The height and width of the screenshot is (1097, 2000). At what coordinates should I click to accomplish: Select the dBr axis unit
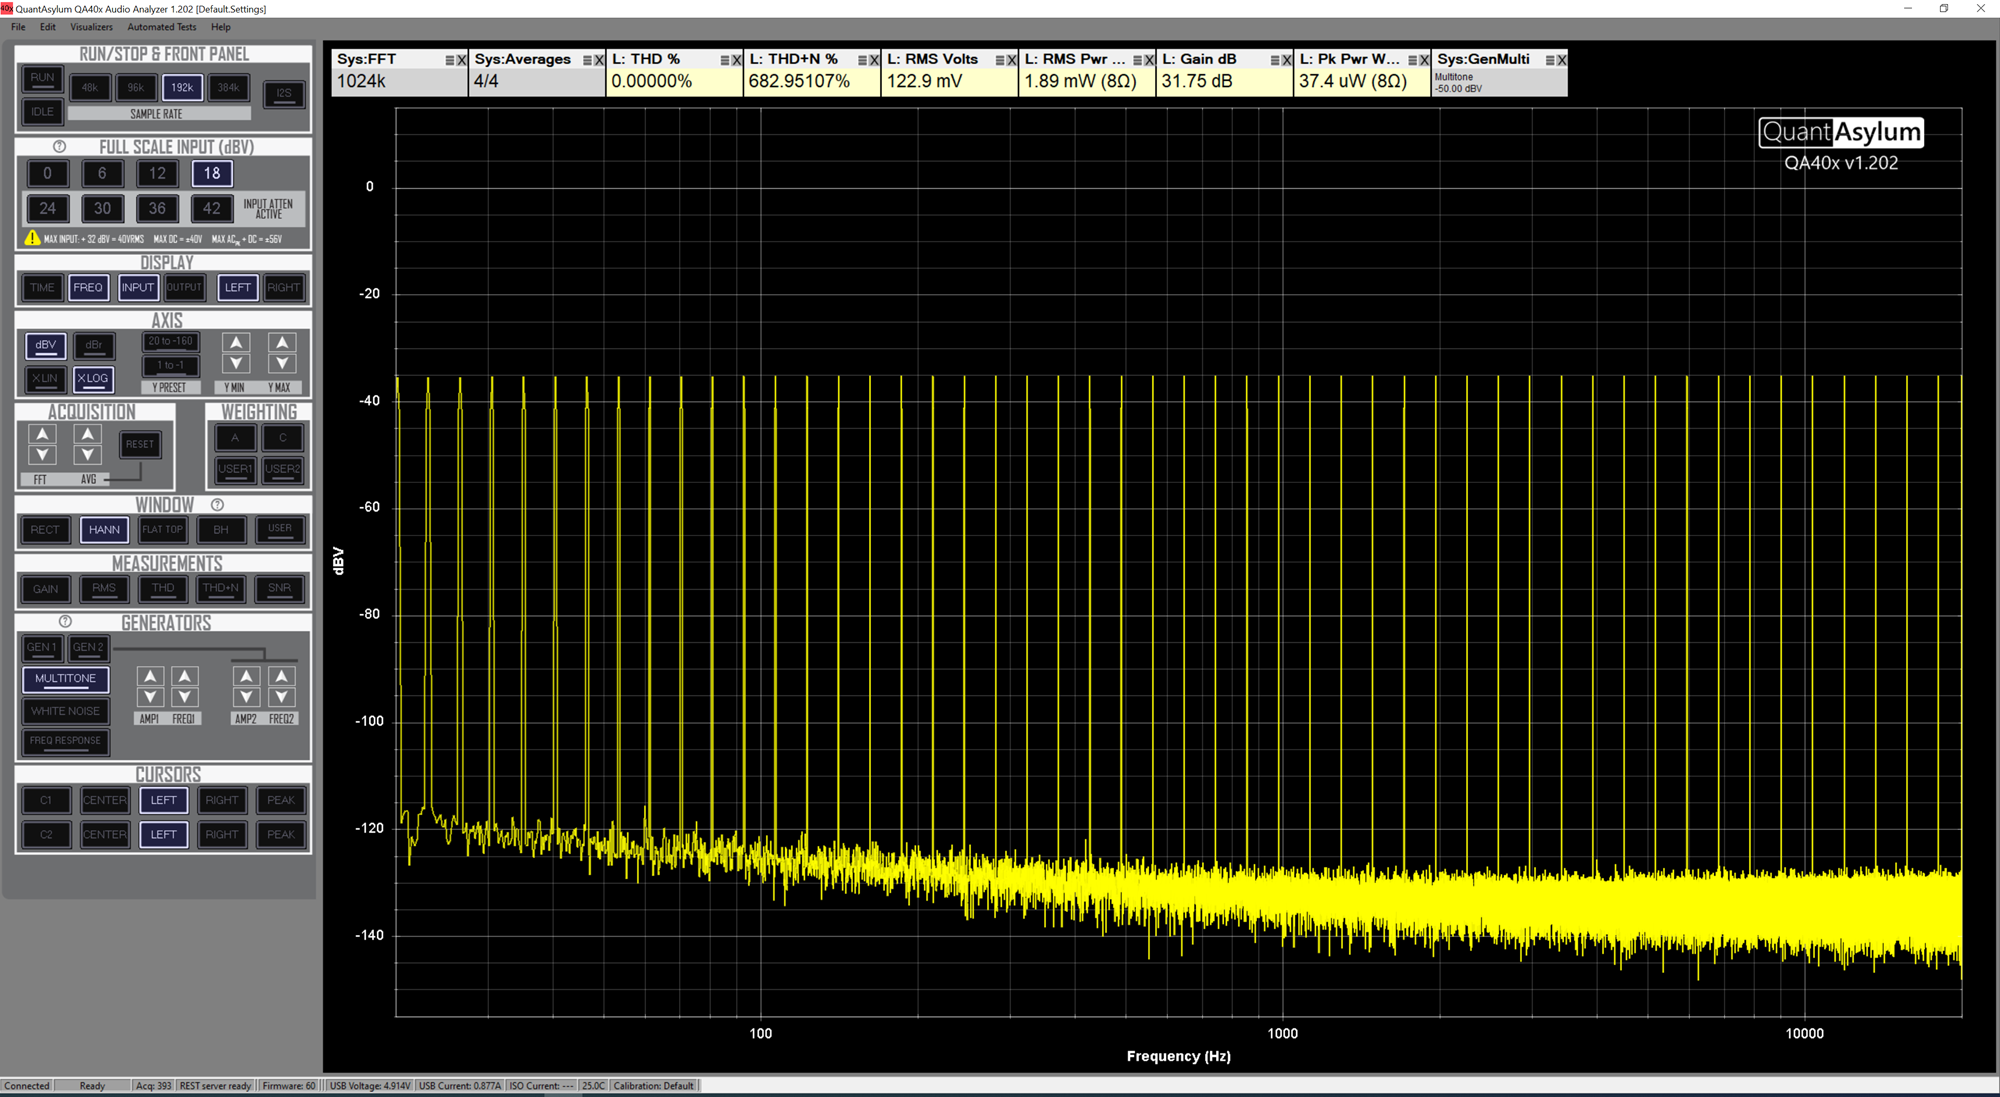[x=94, y=346]
